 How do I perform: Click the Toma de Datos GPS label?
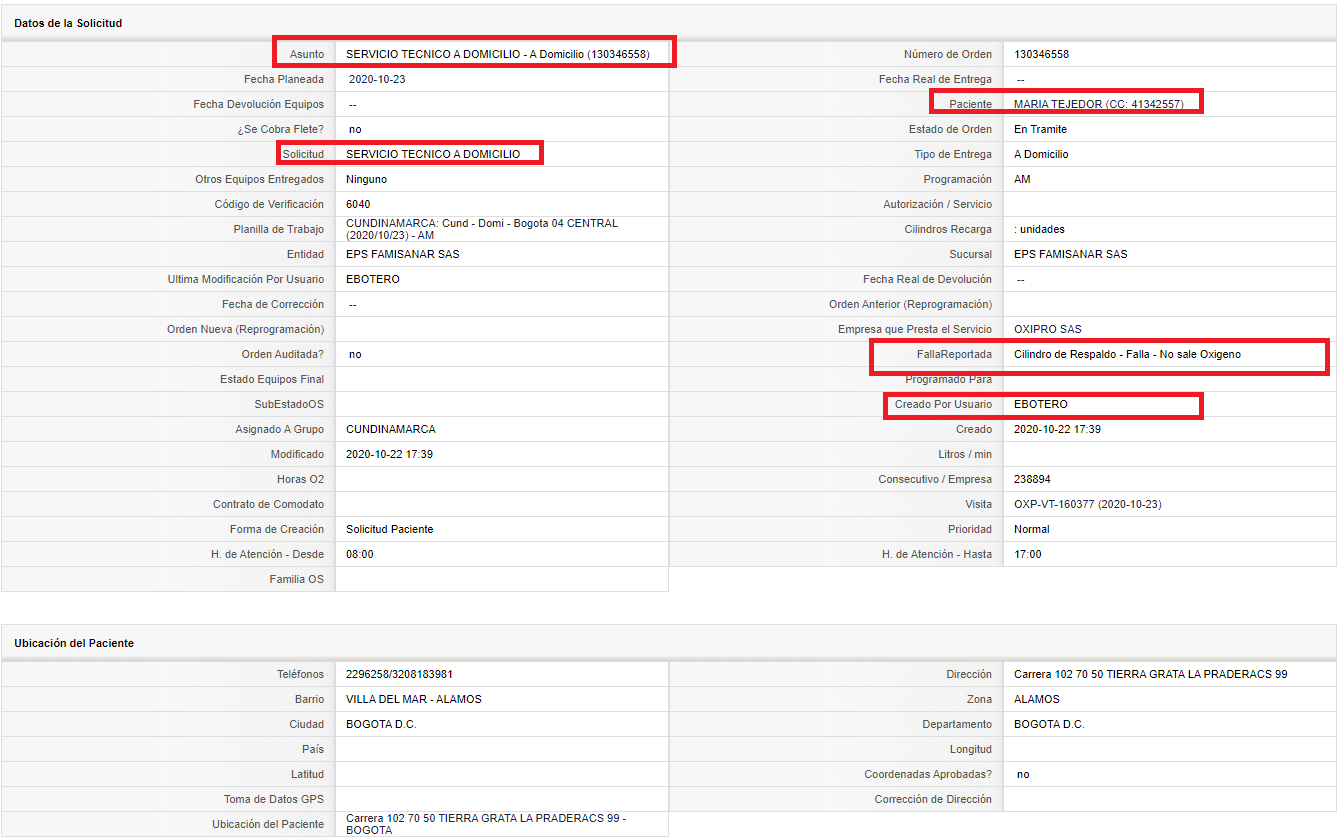[x=274, y=799]
